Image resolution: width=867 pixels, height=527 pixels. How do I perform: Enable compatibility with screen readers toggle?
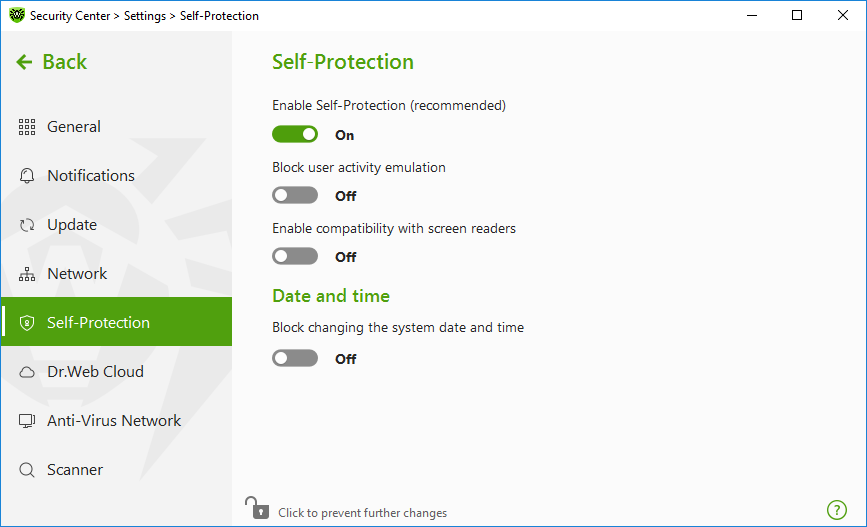295,256
